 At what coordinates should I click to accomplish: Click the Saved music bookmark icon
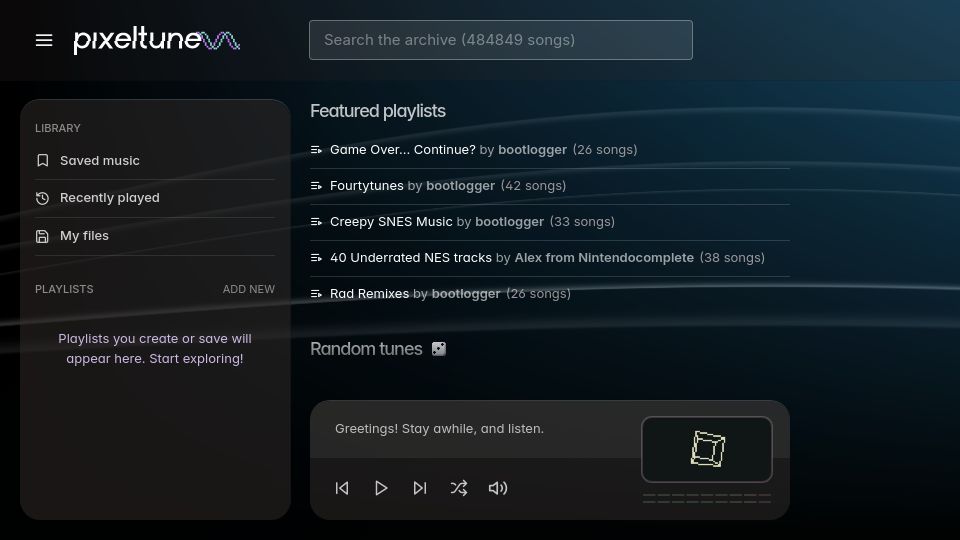click(x=42, y=160)
